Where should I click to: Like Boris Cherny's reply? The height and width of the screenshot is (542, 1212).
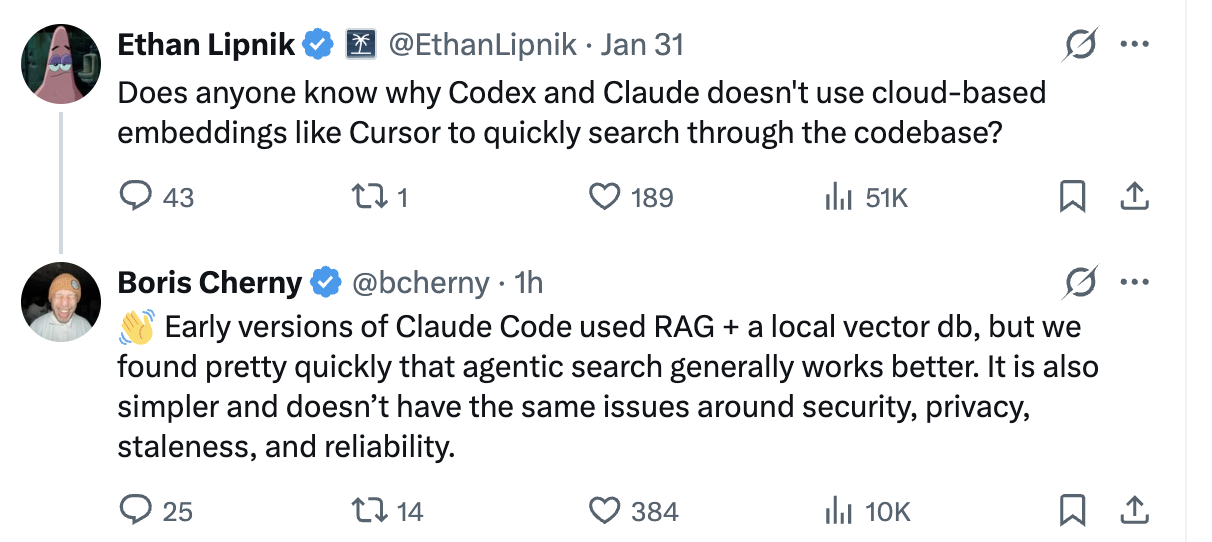tap(604, 511)
